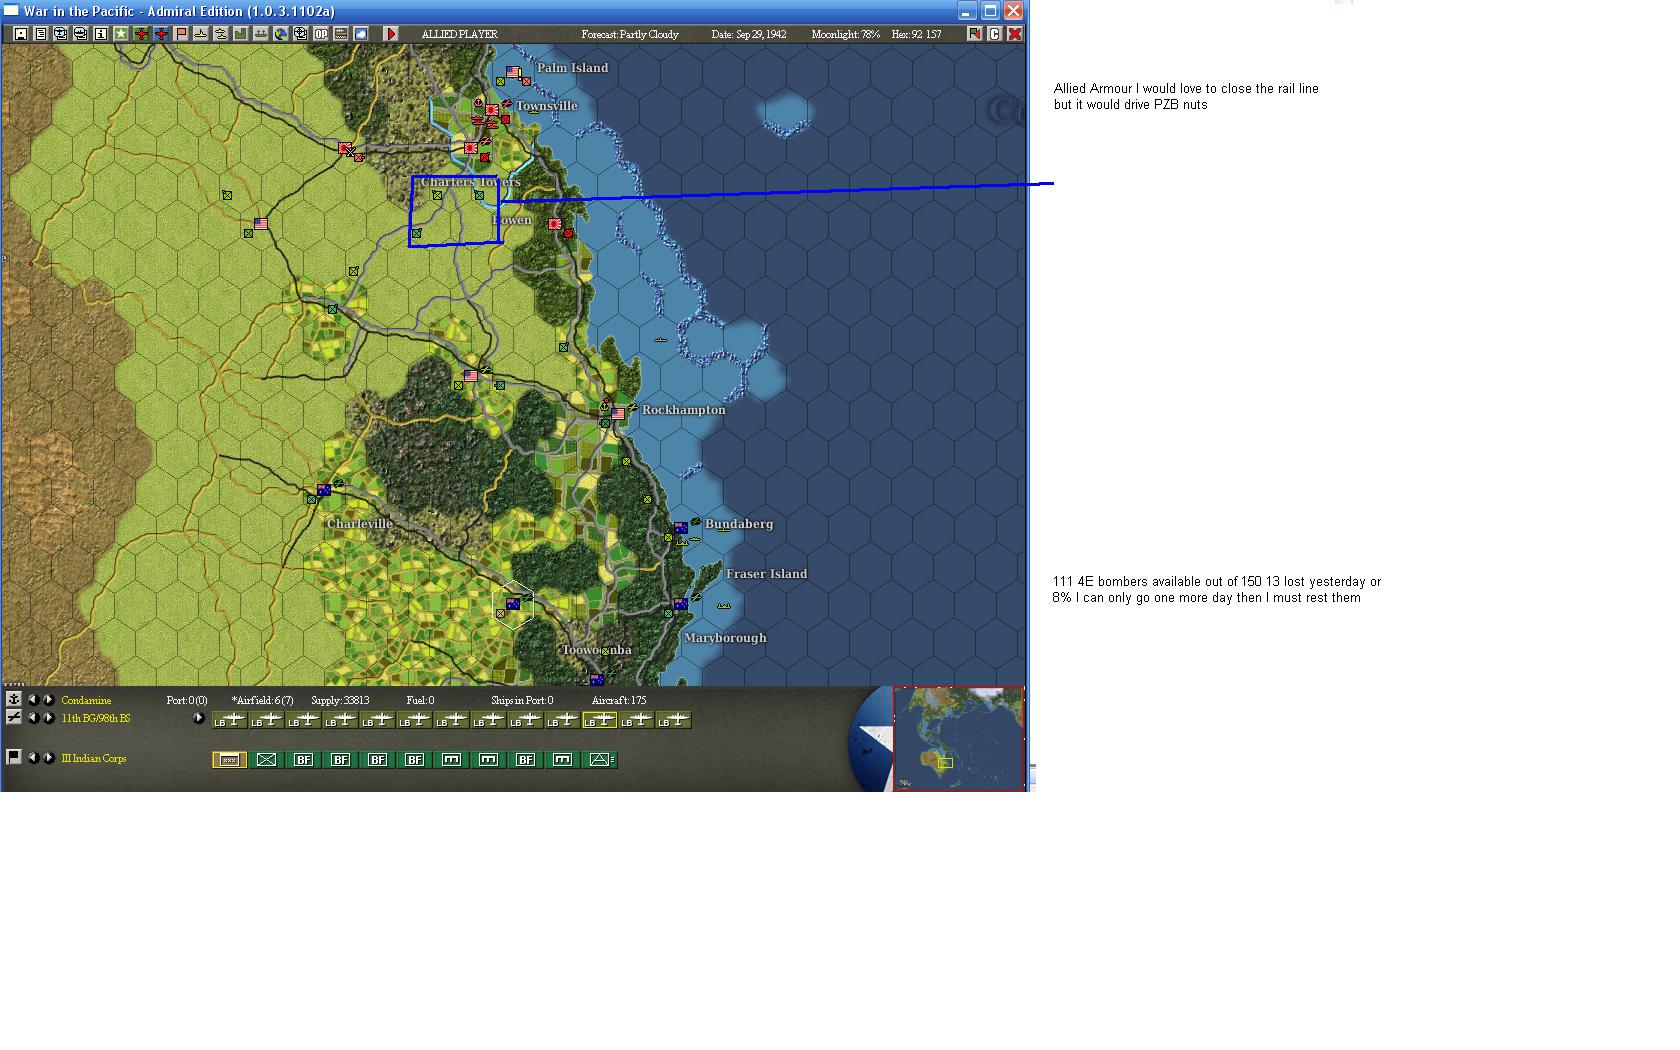Click the anchor base icon beside Condamine
The image size is (1680, 1050).
pyautogui.click(x=14, y=699)
